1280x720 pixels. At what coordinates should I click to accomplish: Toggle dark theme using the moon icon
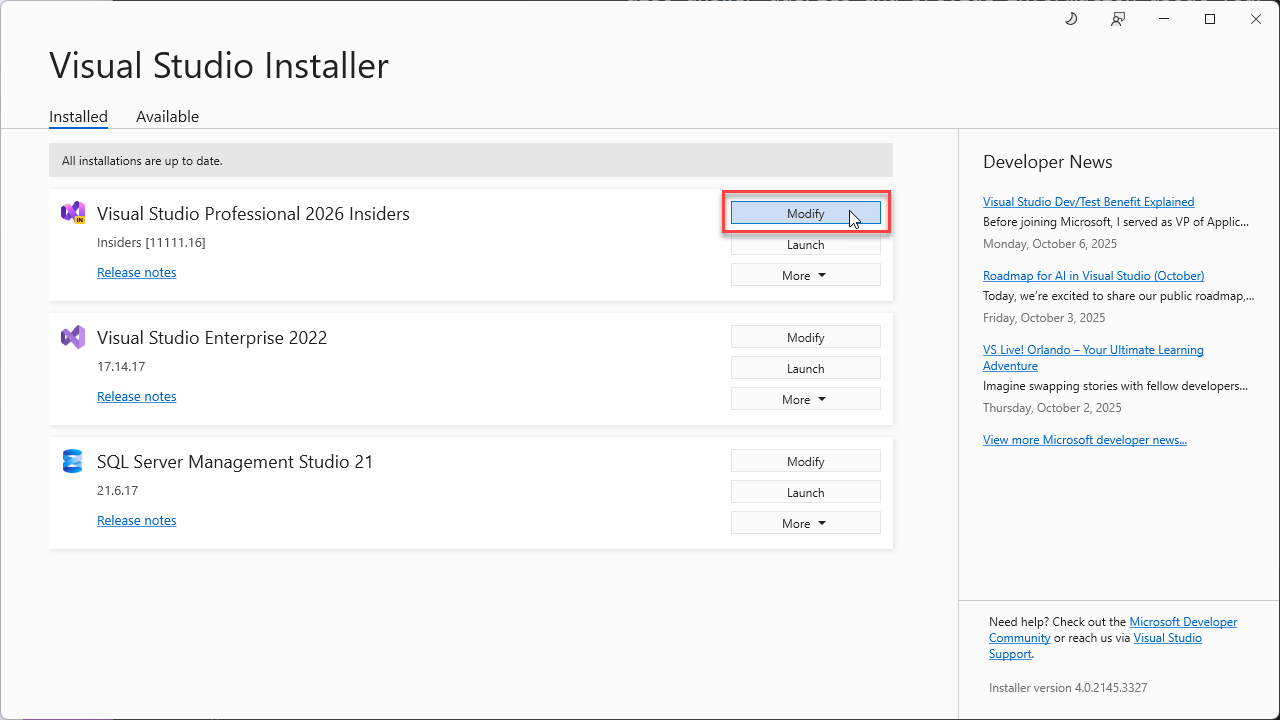1070,19
